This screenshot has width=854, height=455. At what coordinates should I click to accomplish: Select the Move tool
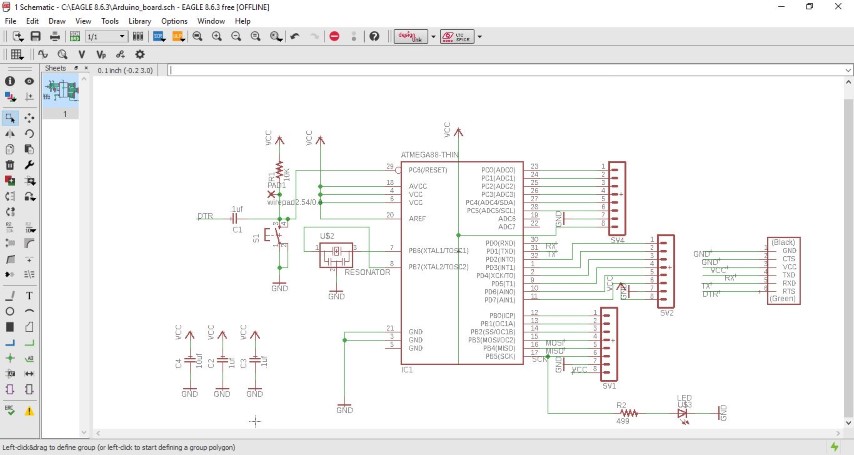(x=29, y=118)
